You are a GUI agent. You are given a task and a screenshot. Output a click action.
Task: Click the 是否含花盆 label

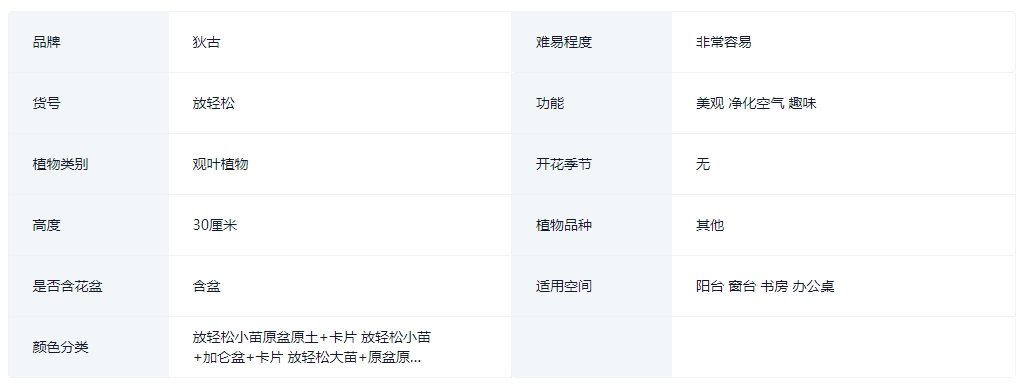[67, 286]
